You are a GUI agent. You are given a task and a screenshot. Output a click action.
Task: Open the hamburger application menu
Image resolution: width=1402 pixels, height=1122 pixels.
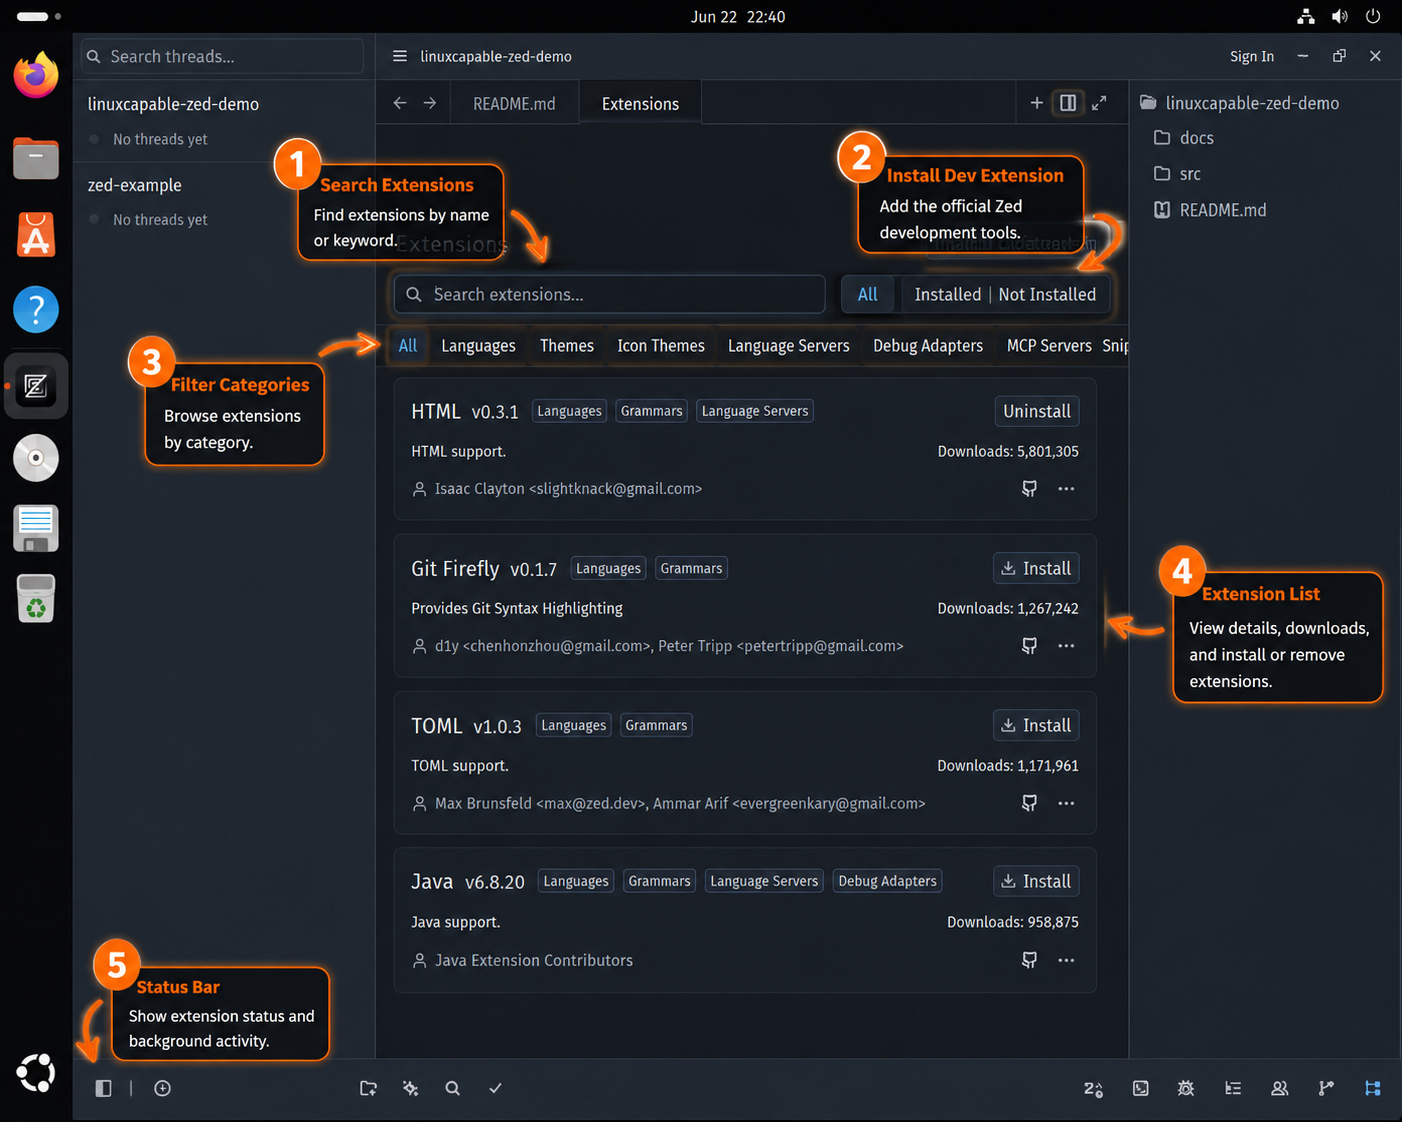click(x=400, y=56)
